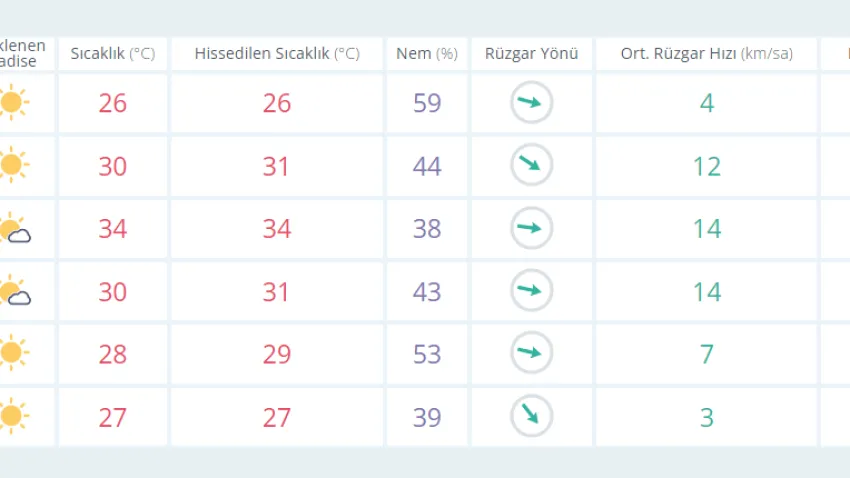Screen dimensions: 850x478
Task: Click the Sıcaklık (°C) column header
Action: [113, 54]
